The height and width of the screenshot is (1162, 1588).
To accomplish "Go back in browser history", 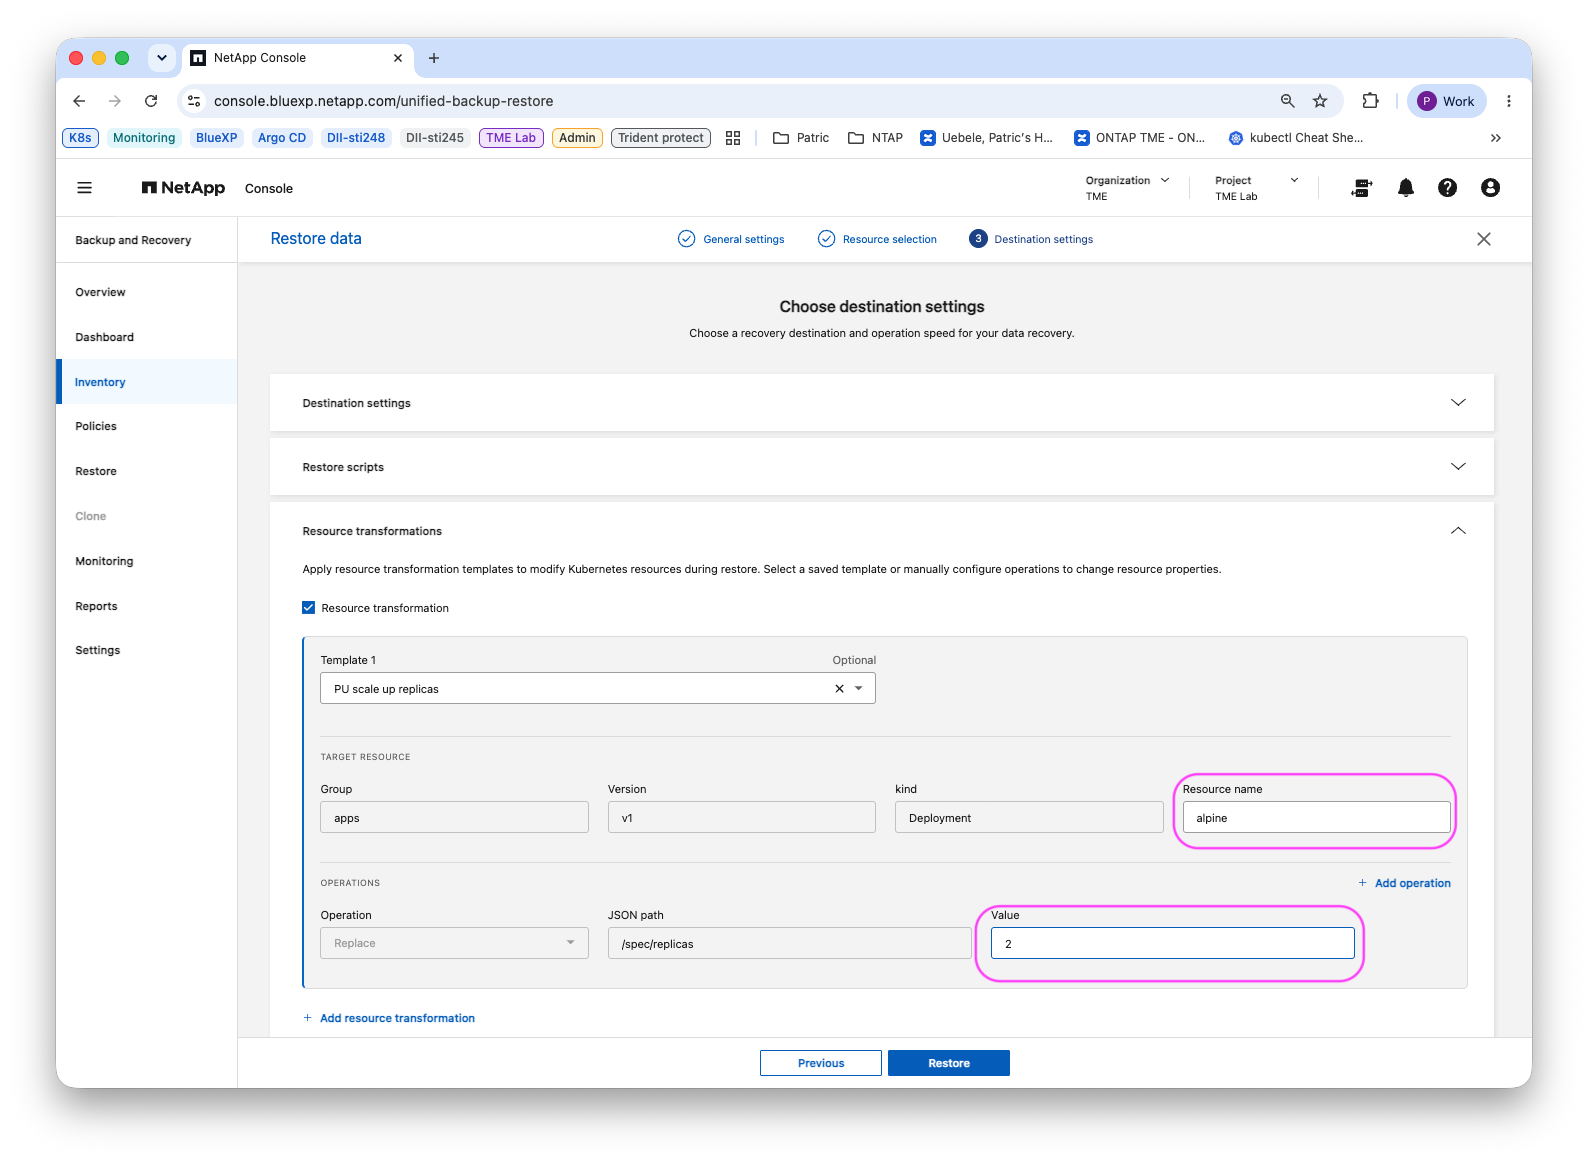I will (80, 101).
